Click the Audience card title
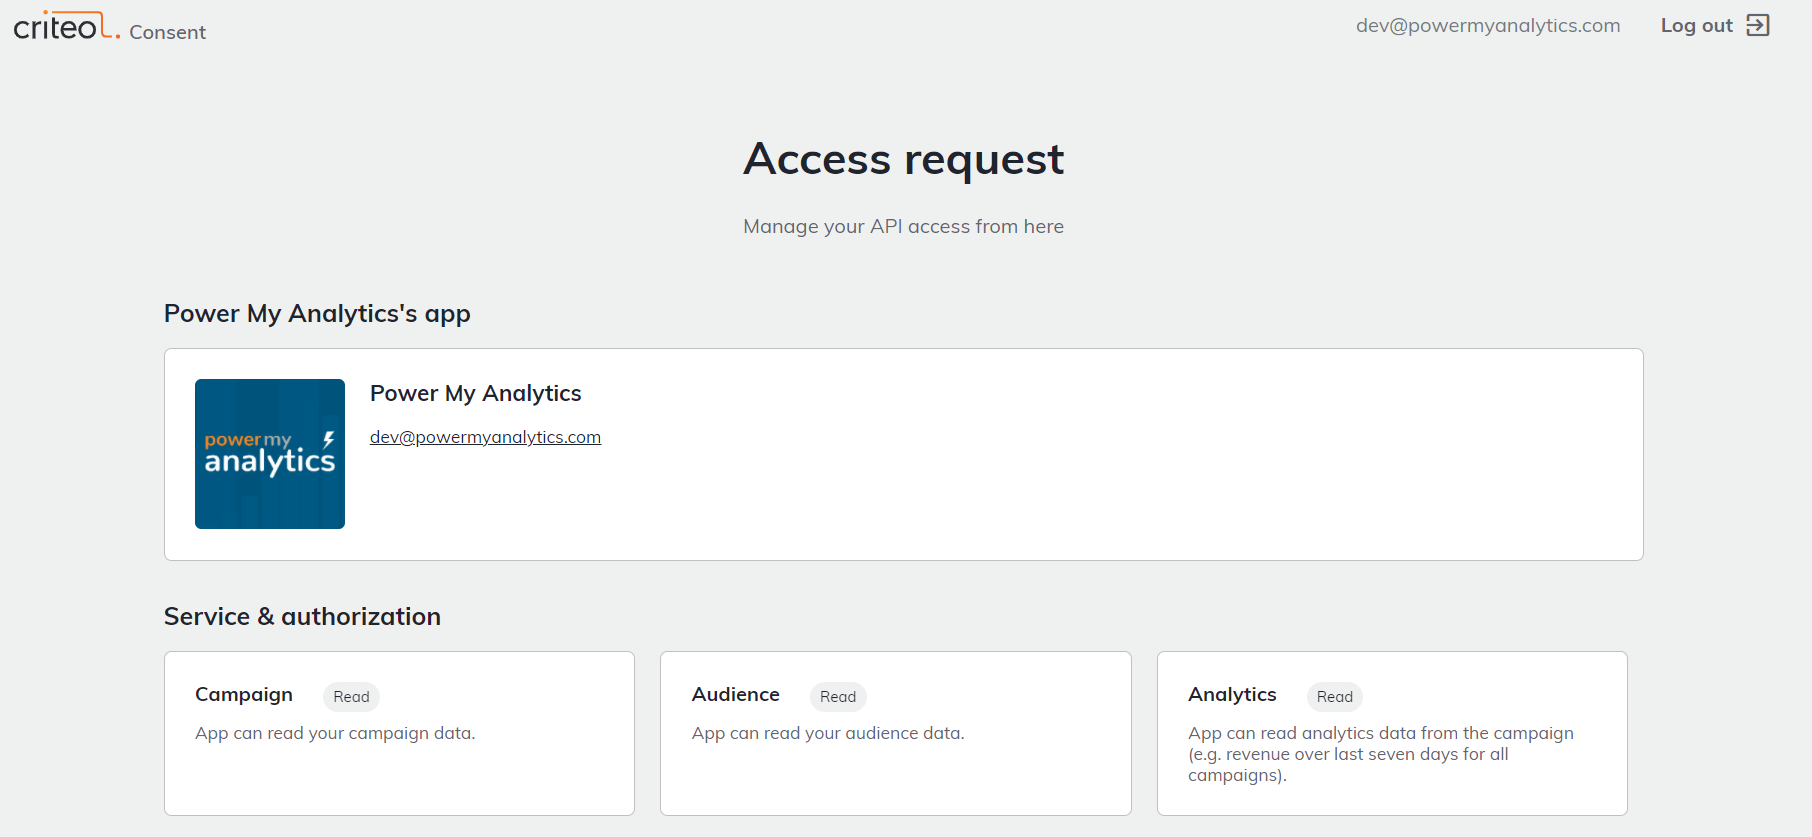 click(736, 695)
